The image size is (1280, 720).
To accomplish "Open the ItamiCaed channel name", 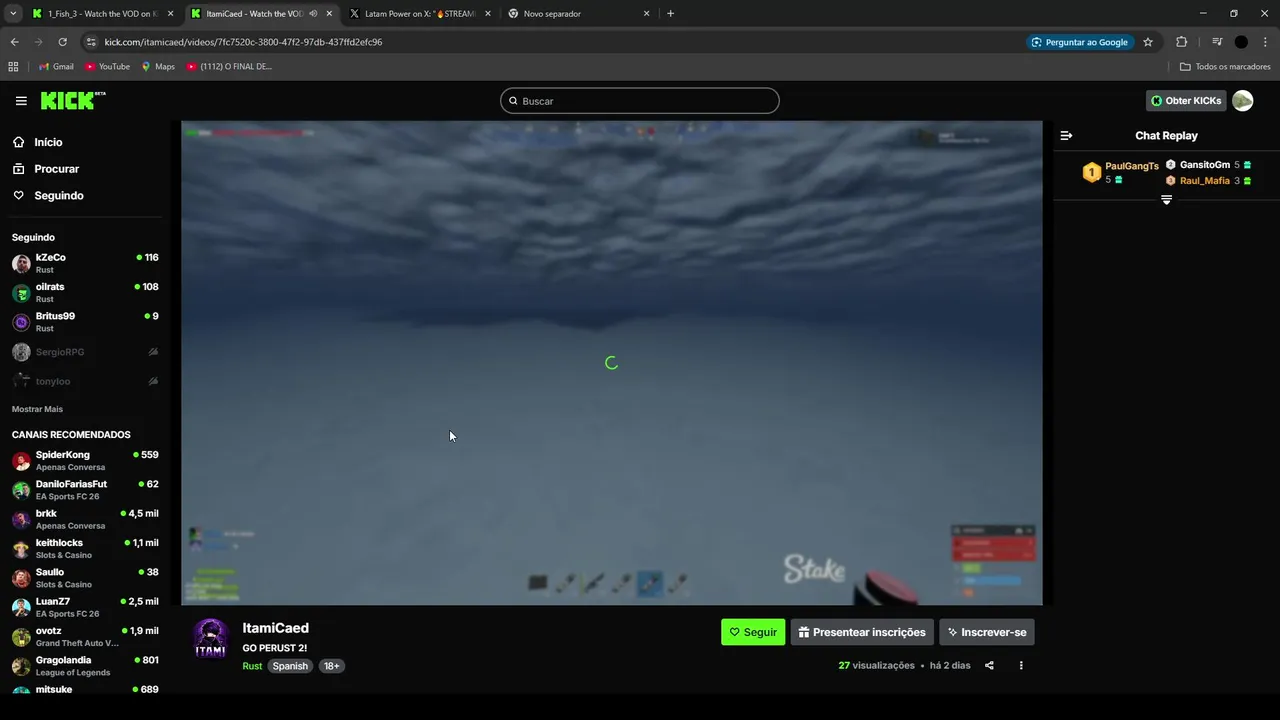I will pyautogui.click(x=275, y=628).
